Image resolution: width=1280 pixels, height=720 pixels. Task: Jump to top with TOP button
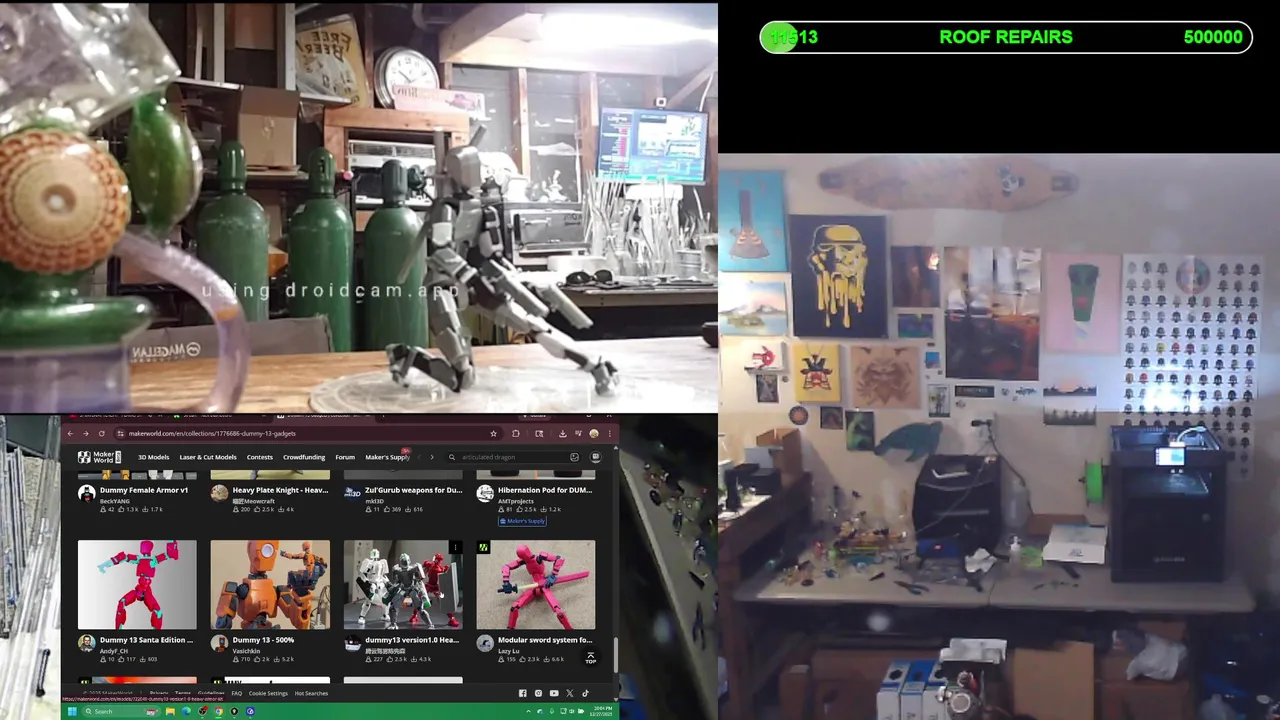pos(590,658)
